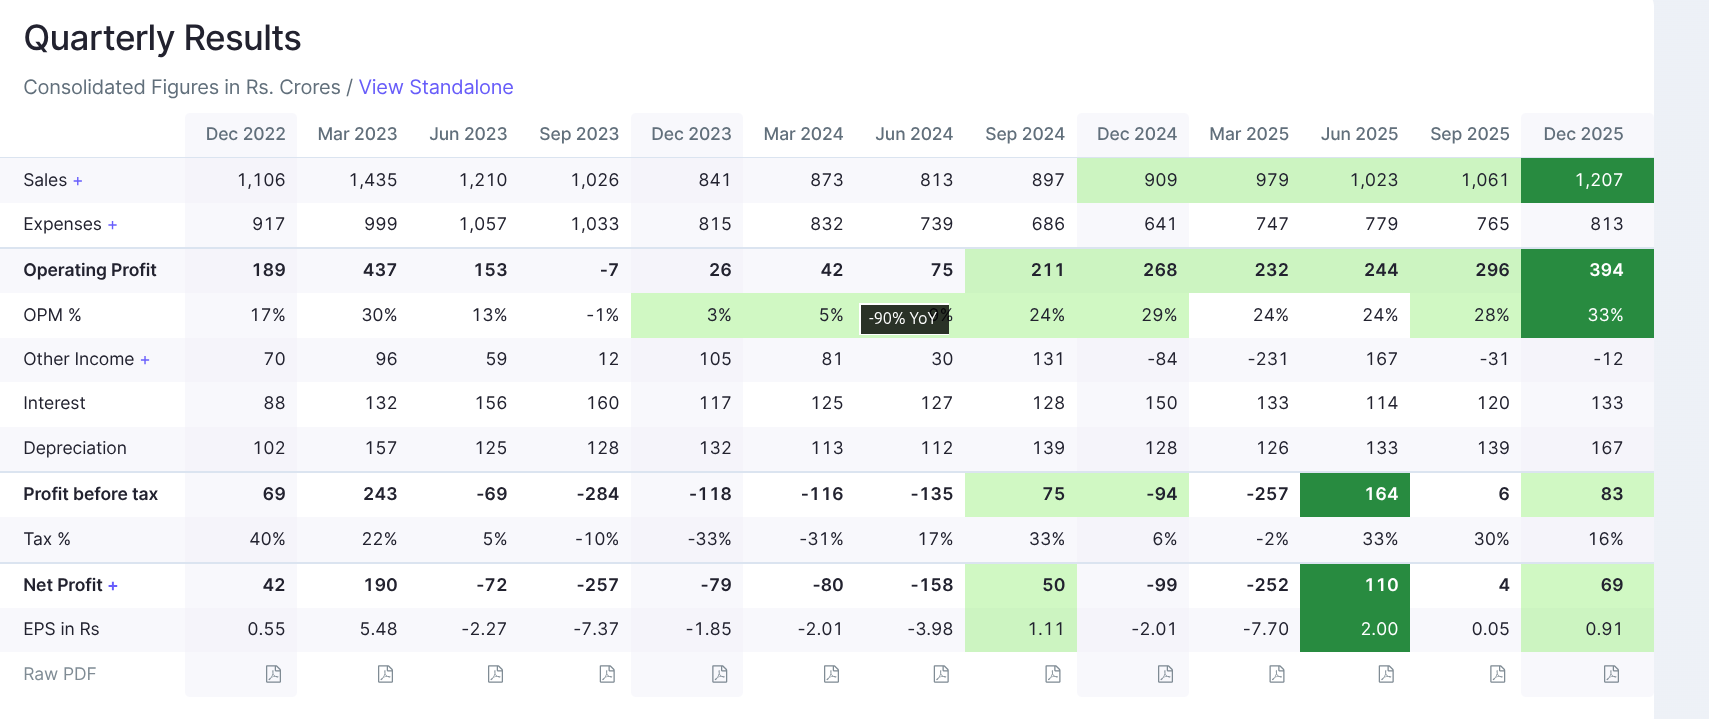Open the Jun 2024 raw PDF icon
This screenshot has width=1709, height=719.
point(941,674)
